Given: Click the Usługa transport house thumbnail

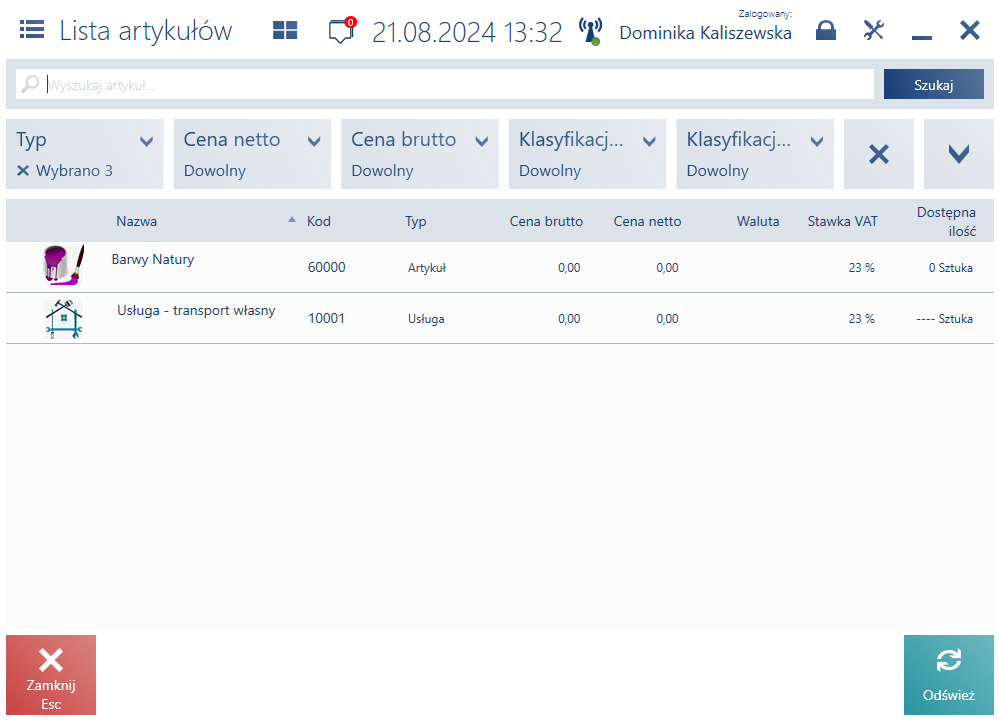Looking at the screenshot, I should coord(63,319).
